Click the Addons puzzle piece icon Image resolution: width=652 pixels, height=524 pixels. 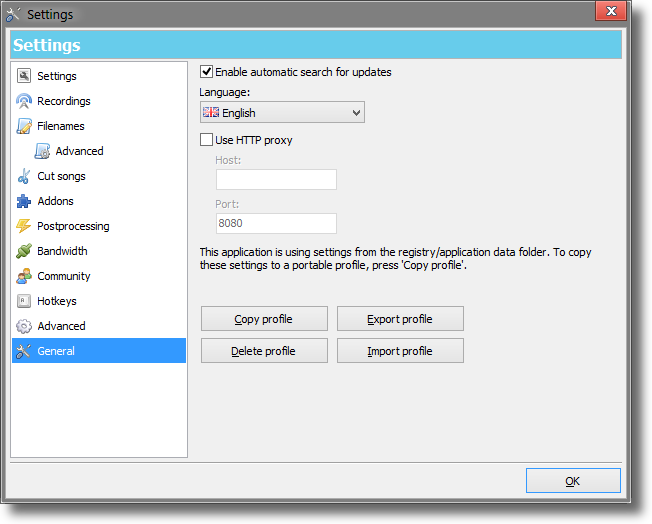[24, 201]
